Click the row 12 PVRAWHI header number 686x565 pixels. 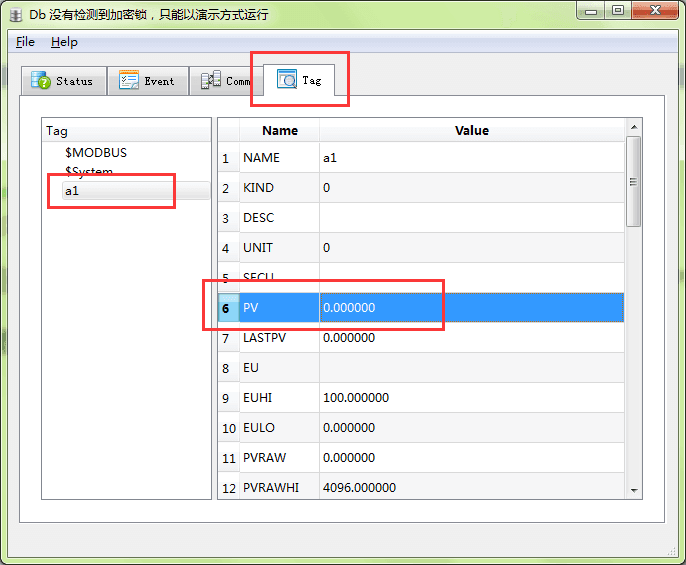[x=229, y=488]
